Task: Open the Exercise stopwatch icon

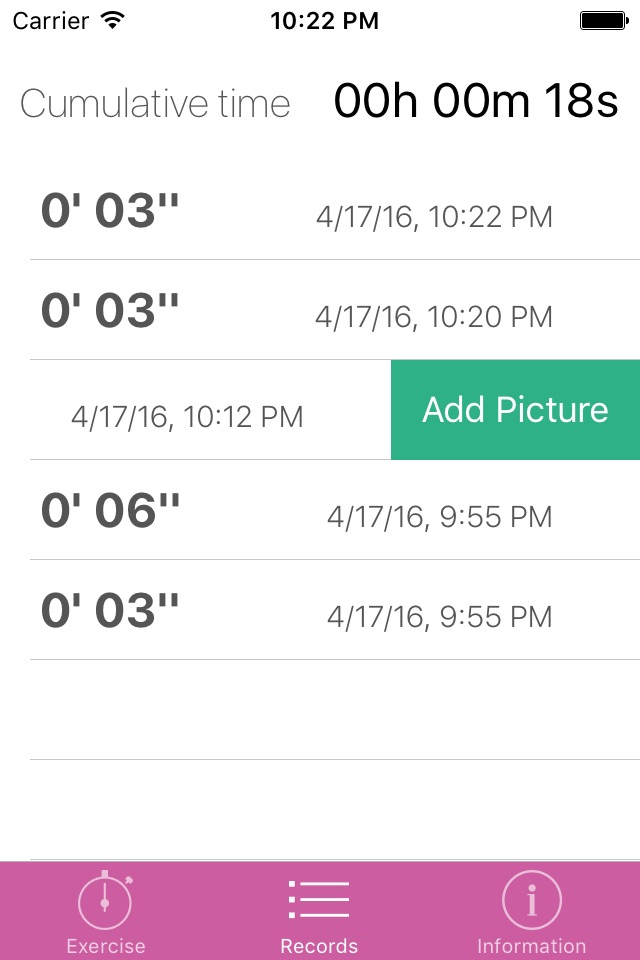Action: tap(106, 900)
